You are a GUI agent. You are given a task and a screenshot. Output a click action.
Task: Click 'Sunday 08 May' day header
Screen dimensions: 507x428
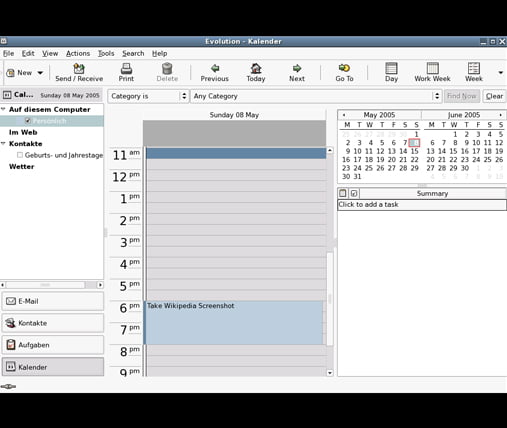pos(234,115)
